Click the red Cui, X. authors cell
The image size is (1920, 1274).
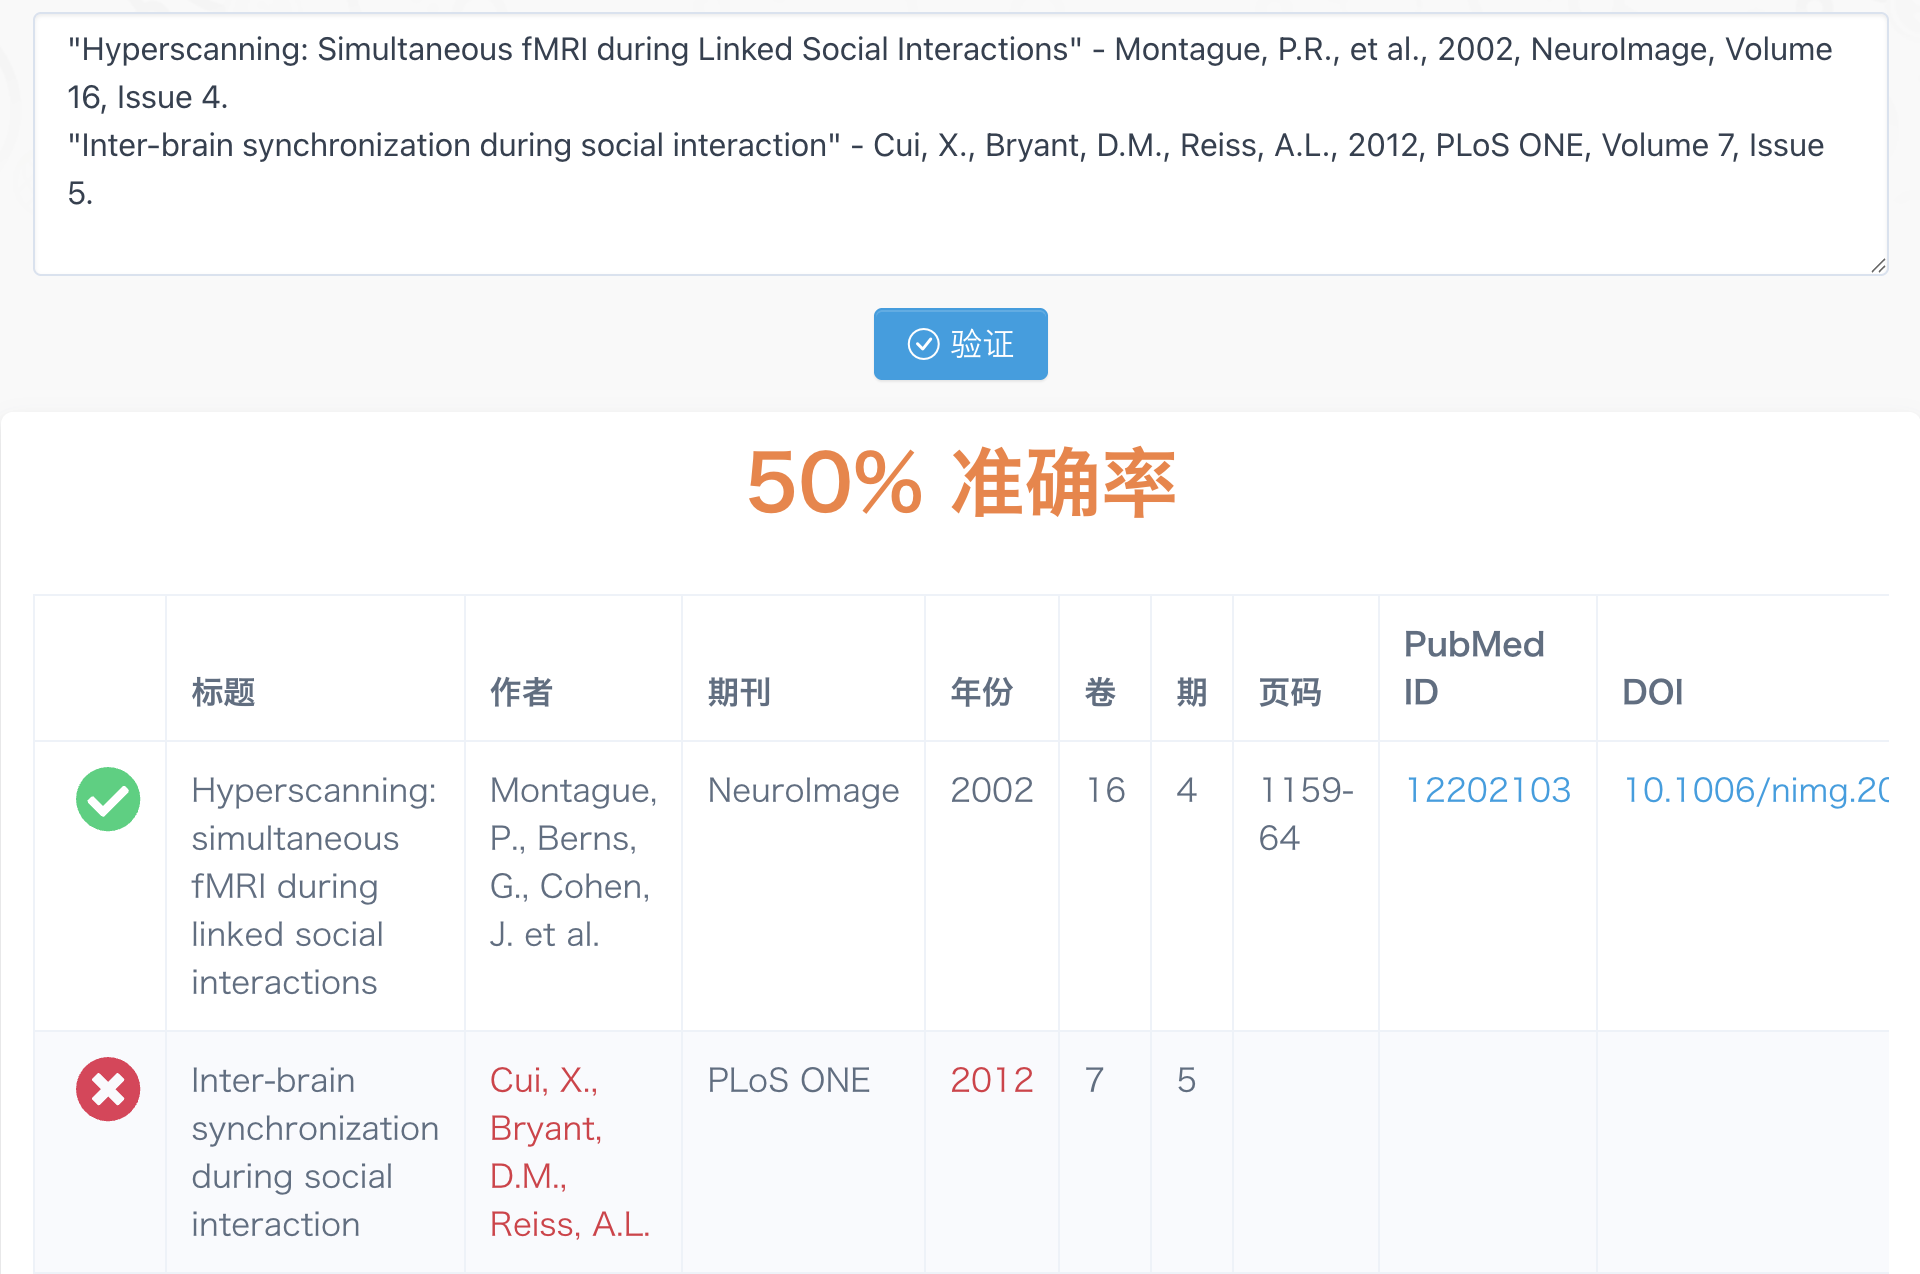click(569, 1151)
